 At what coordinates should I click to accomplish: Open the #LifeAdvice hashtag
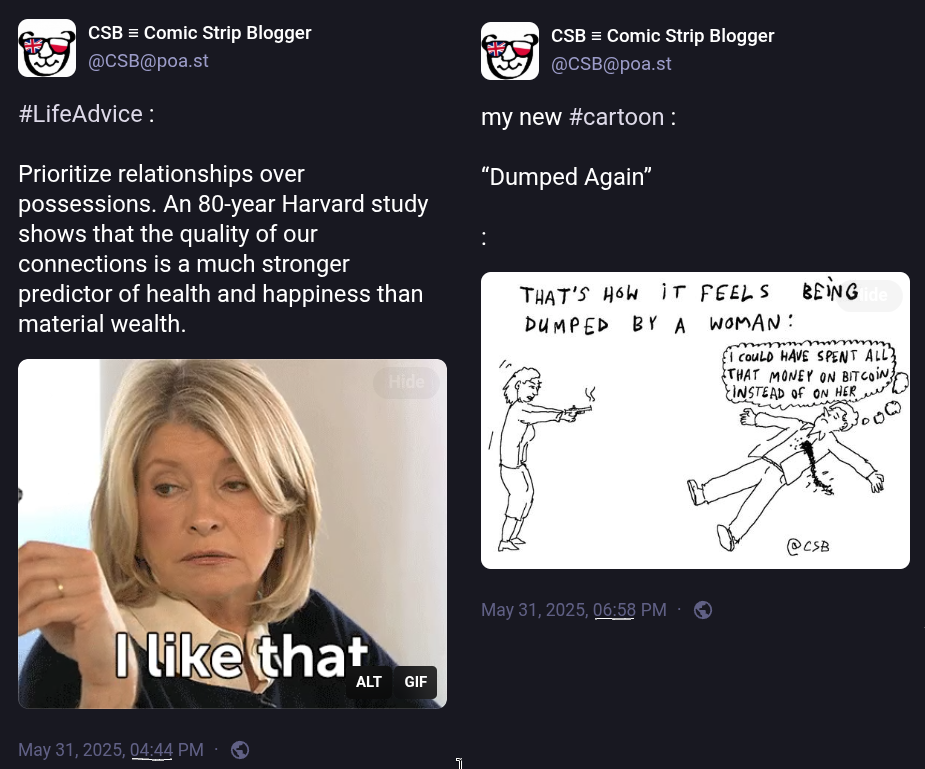point(81,114)
